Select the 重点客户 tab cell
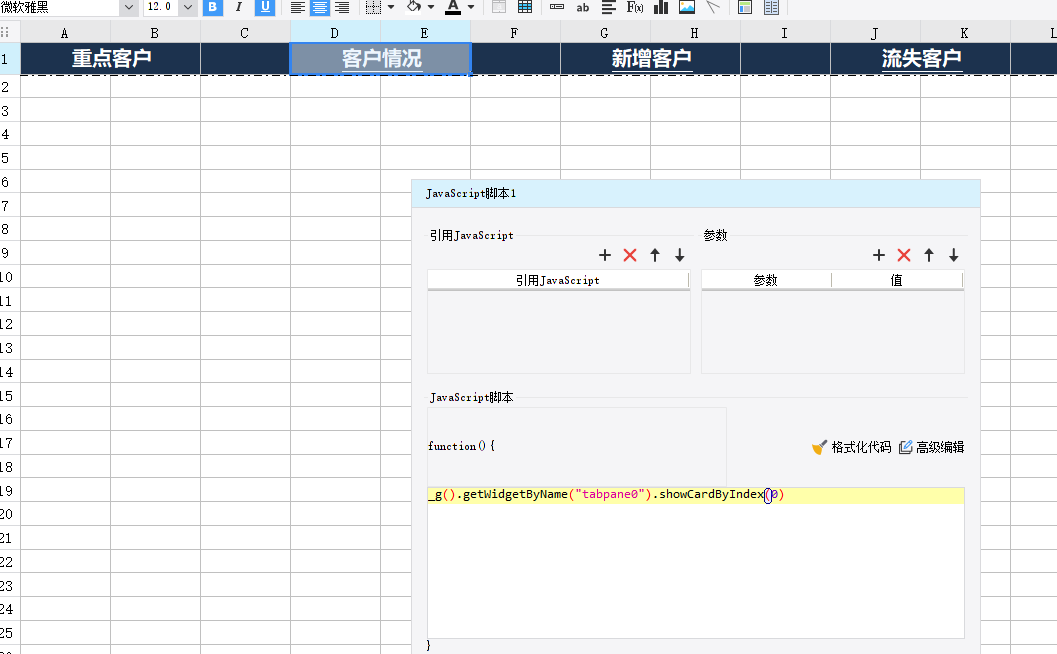This screenshot has width=1057, height=654. (x=111, y=59)
